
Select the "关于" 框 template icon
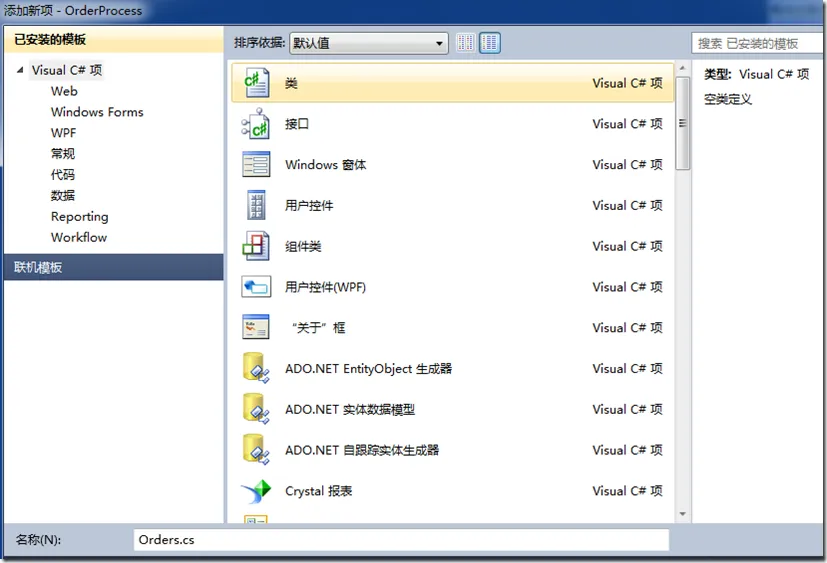point(256,327)
